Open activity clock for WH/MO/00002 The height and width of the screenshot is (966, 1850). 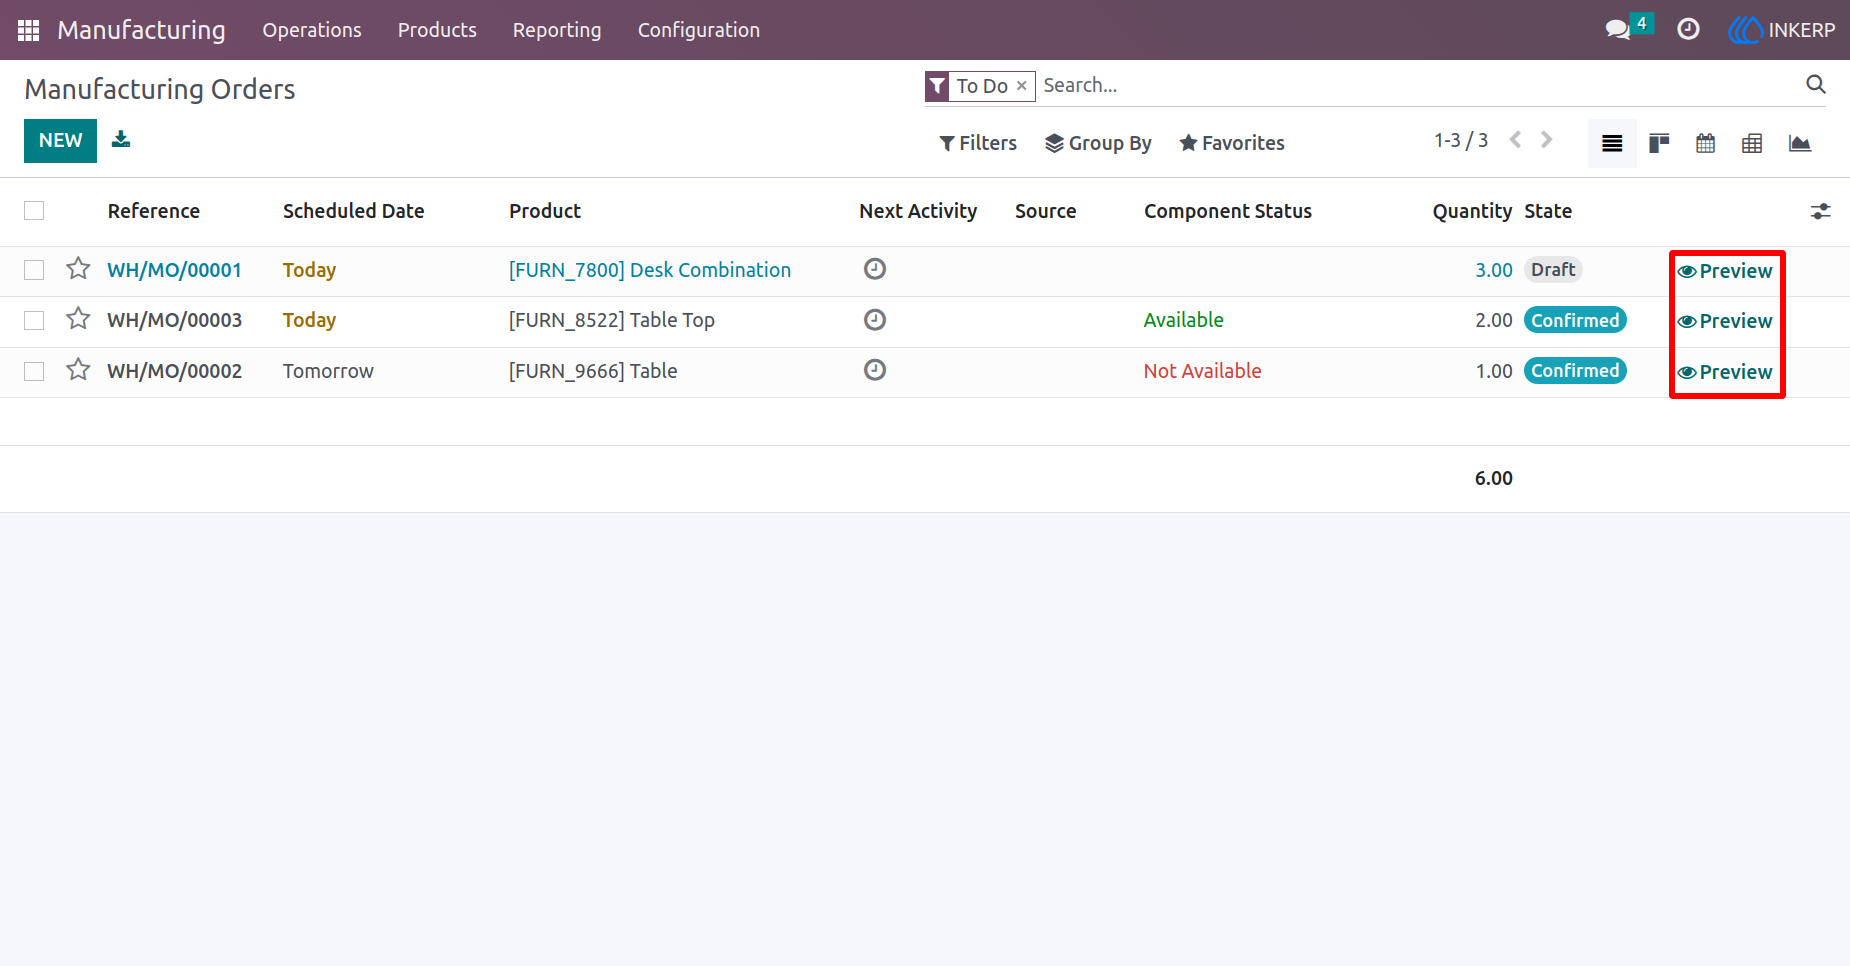(x=875, y=370)
